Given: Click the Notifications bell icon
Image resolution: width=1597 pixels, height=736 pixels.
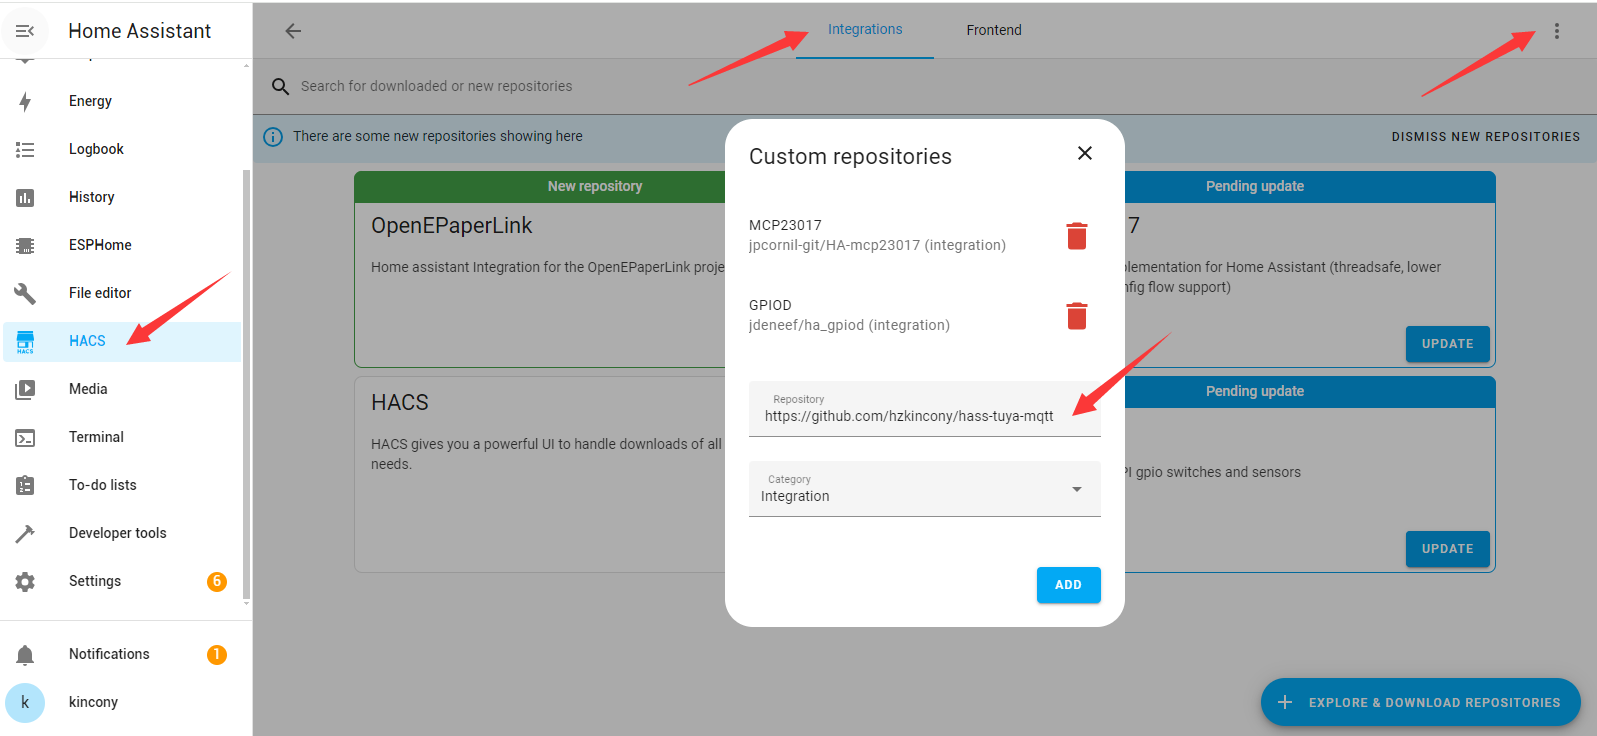Looking at the screenshot, I should pyautogui.click(x=25, y=654).
